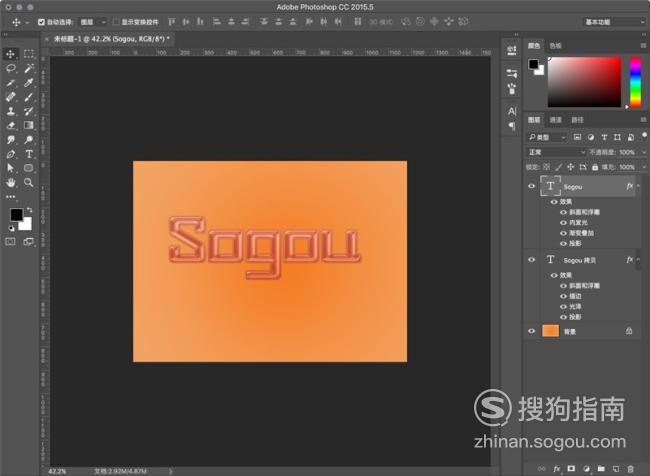Image resolution: width=650 pixels, height=476 pixels.
Task: Open the Edit Toolbar three-dots button
Action: pos(10,197)
